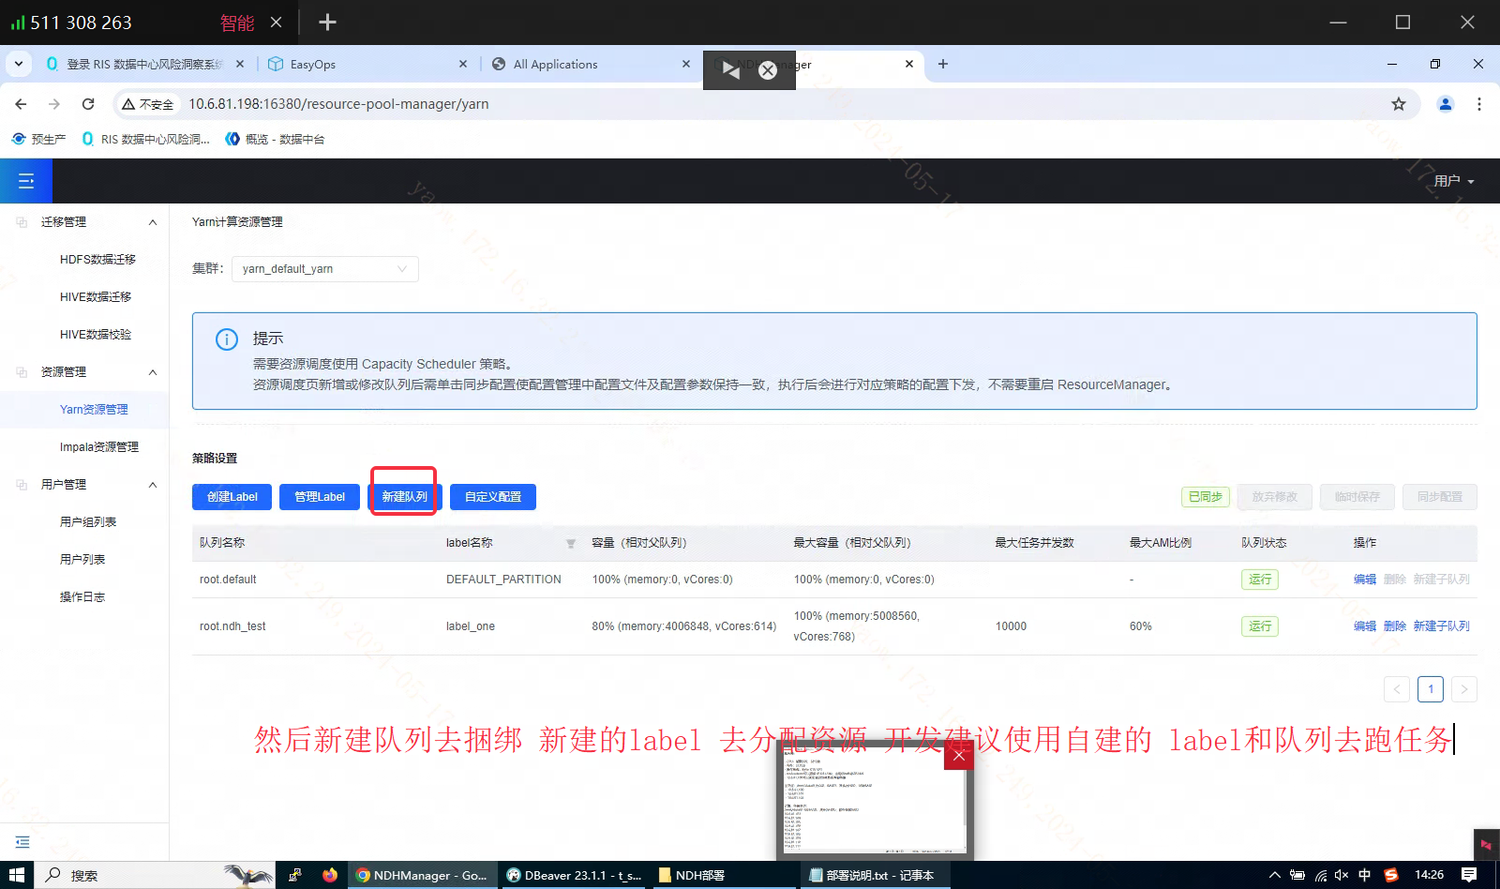Screen dimensions: 1500x889
Task: Click the info icon in the 提示 banner
Action: (225, 339)
